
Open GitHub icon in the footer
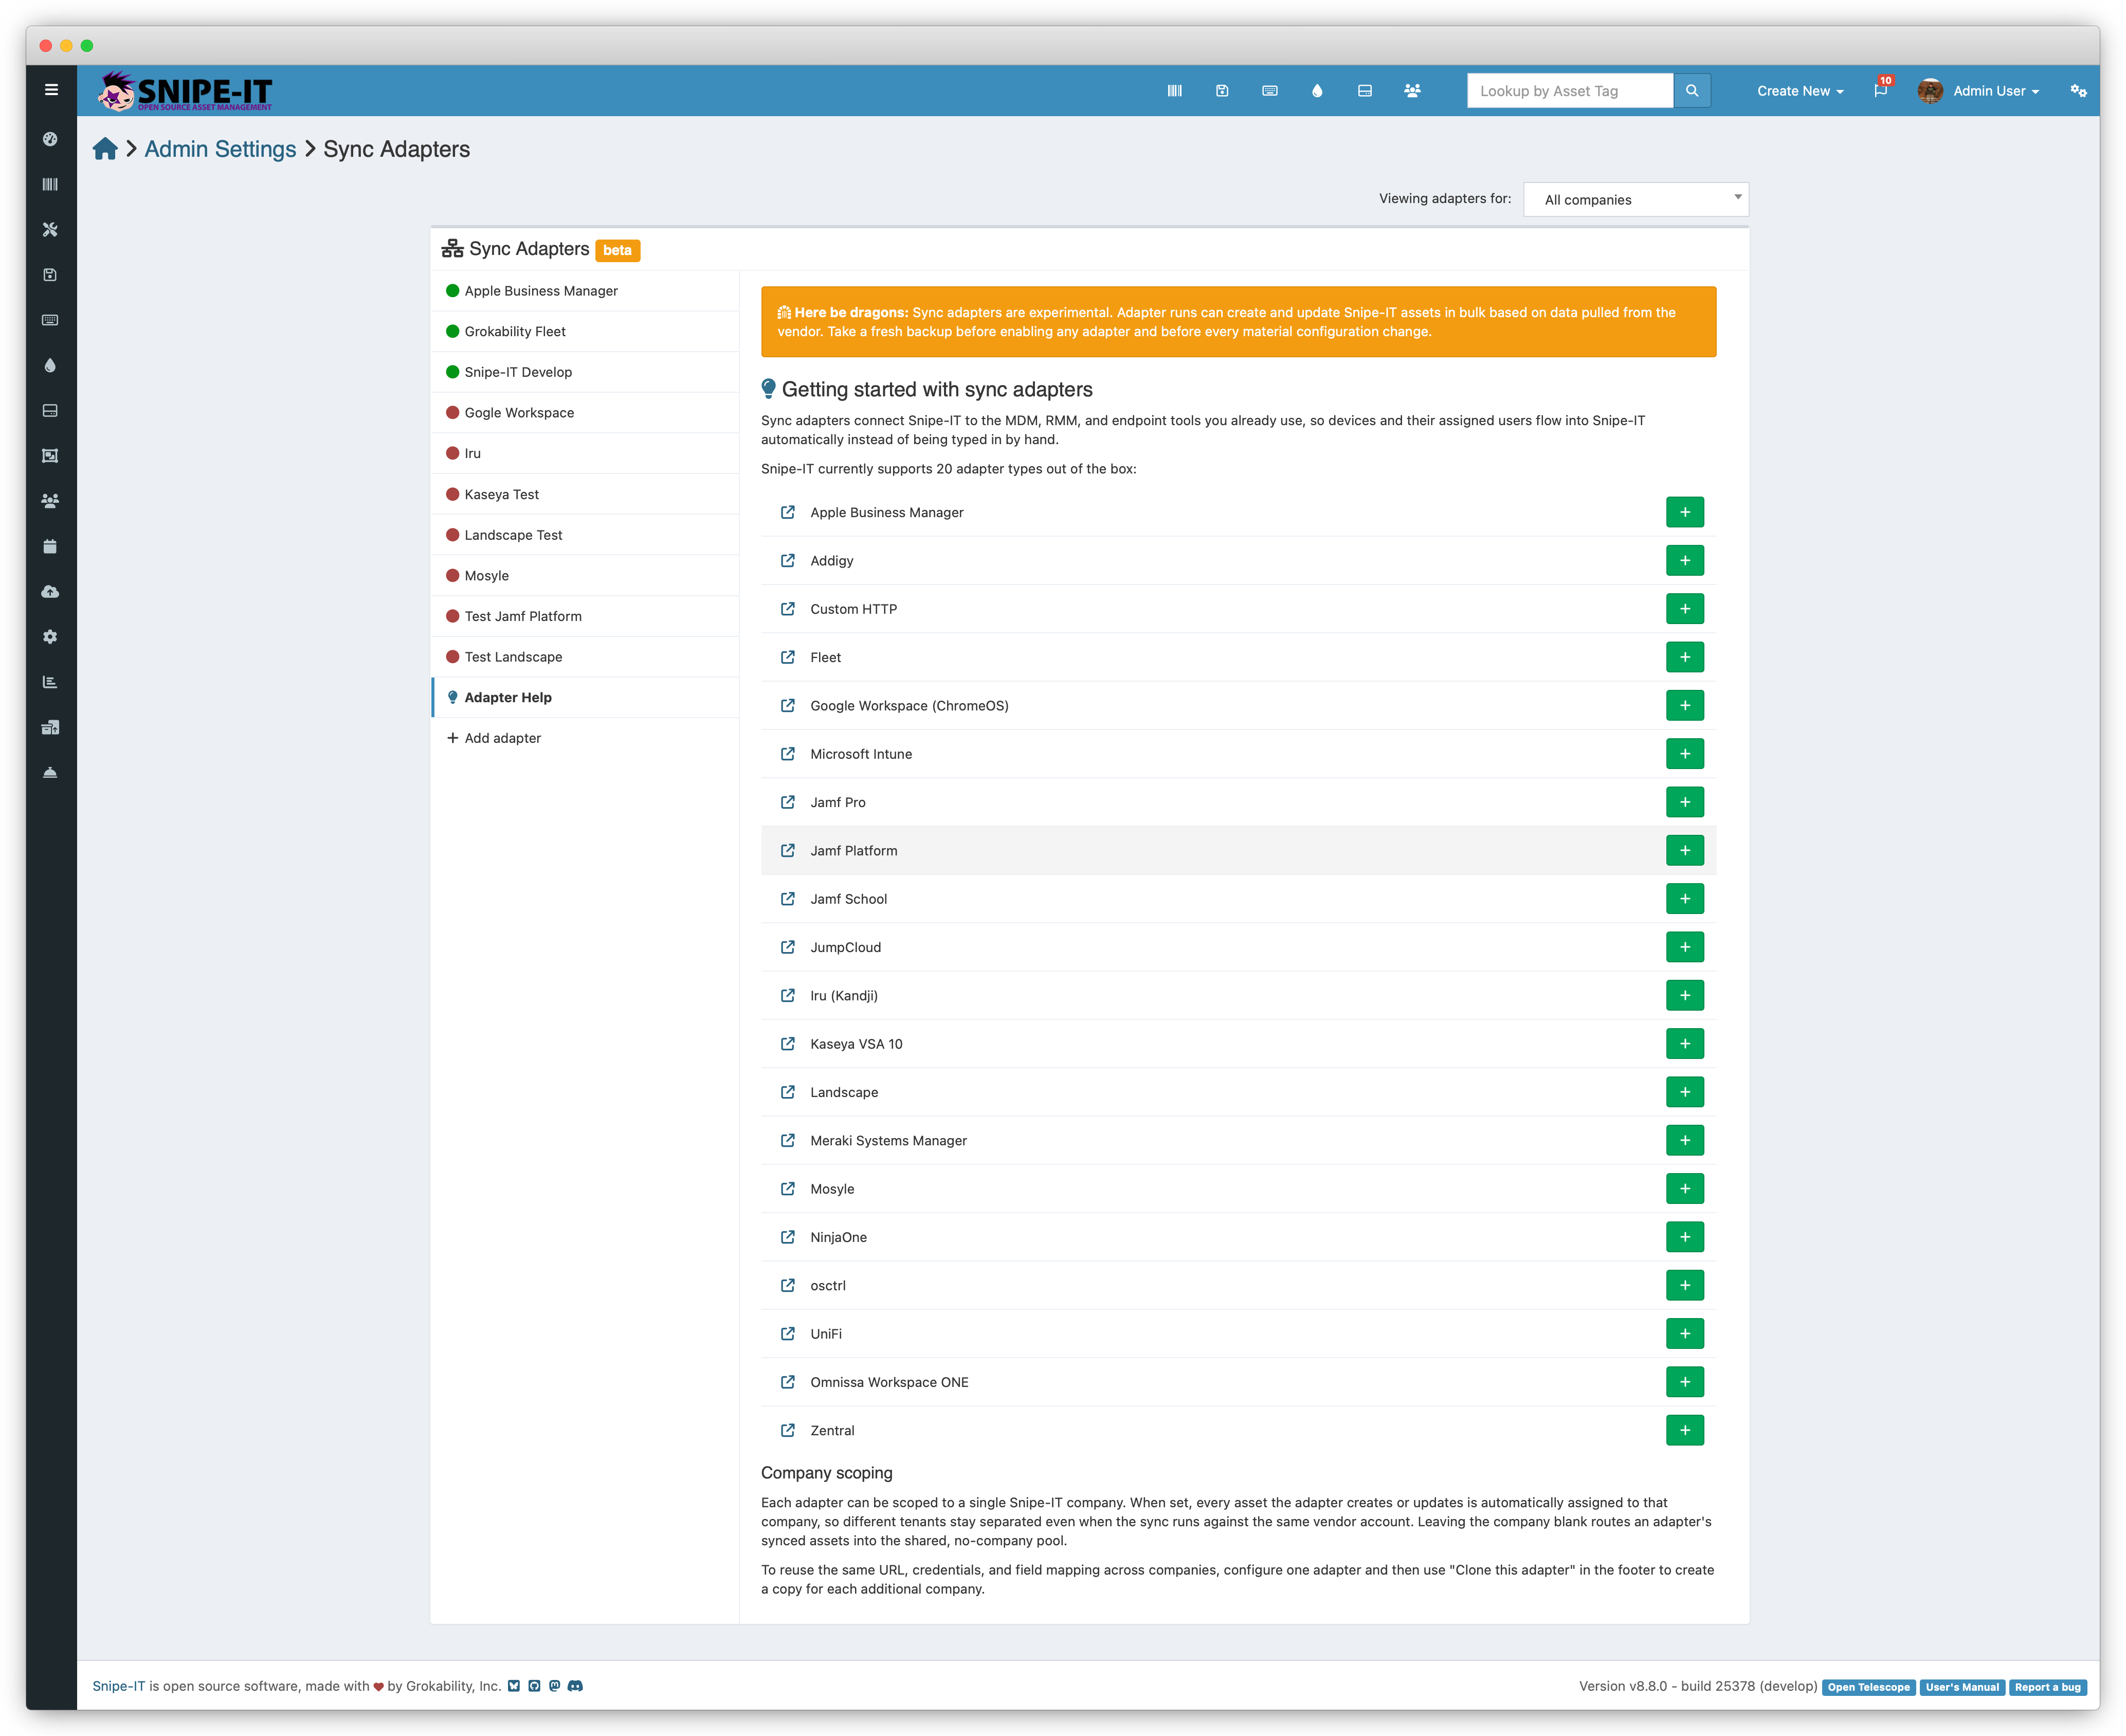tap(534, 1686)
